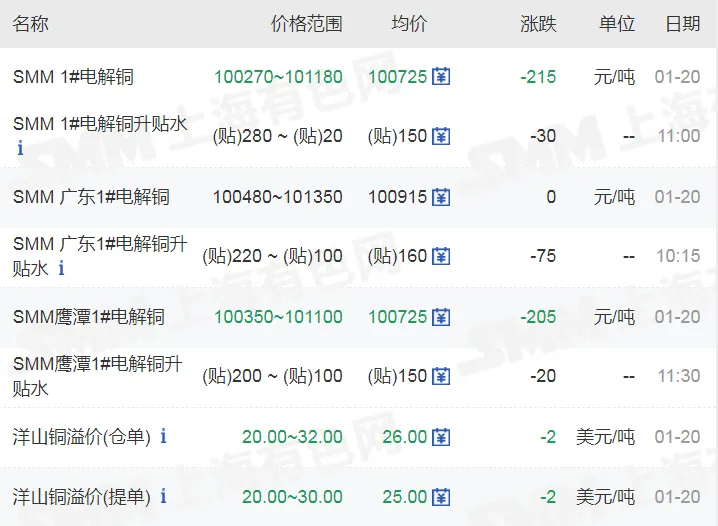This screenshot has height=526, width=718.
Task: Click change value -75
Action: click(x=543, y=256)
